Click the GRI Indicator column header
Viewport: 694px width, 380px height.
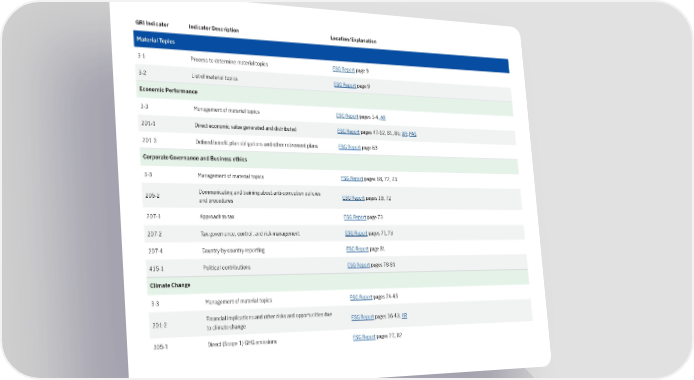click(152, 23)
